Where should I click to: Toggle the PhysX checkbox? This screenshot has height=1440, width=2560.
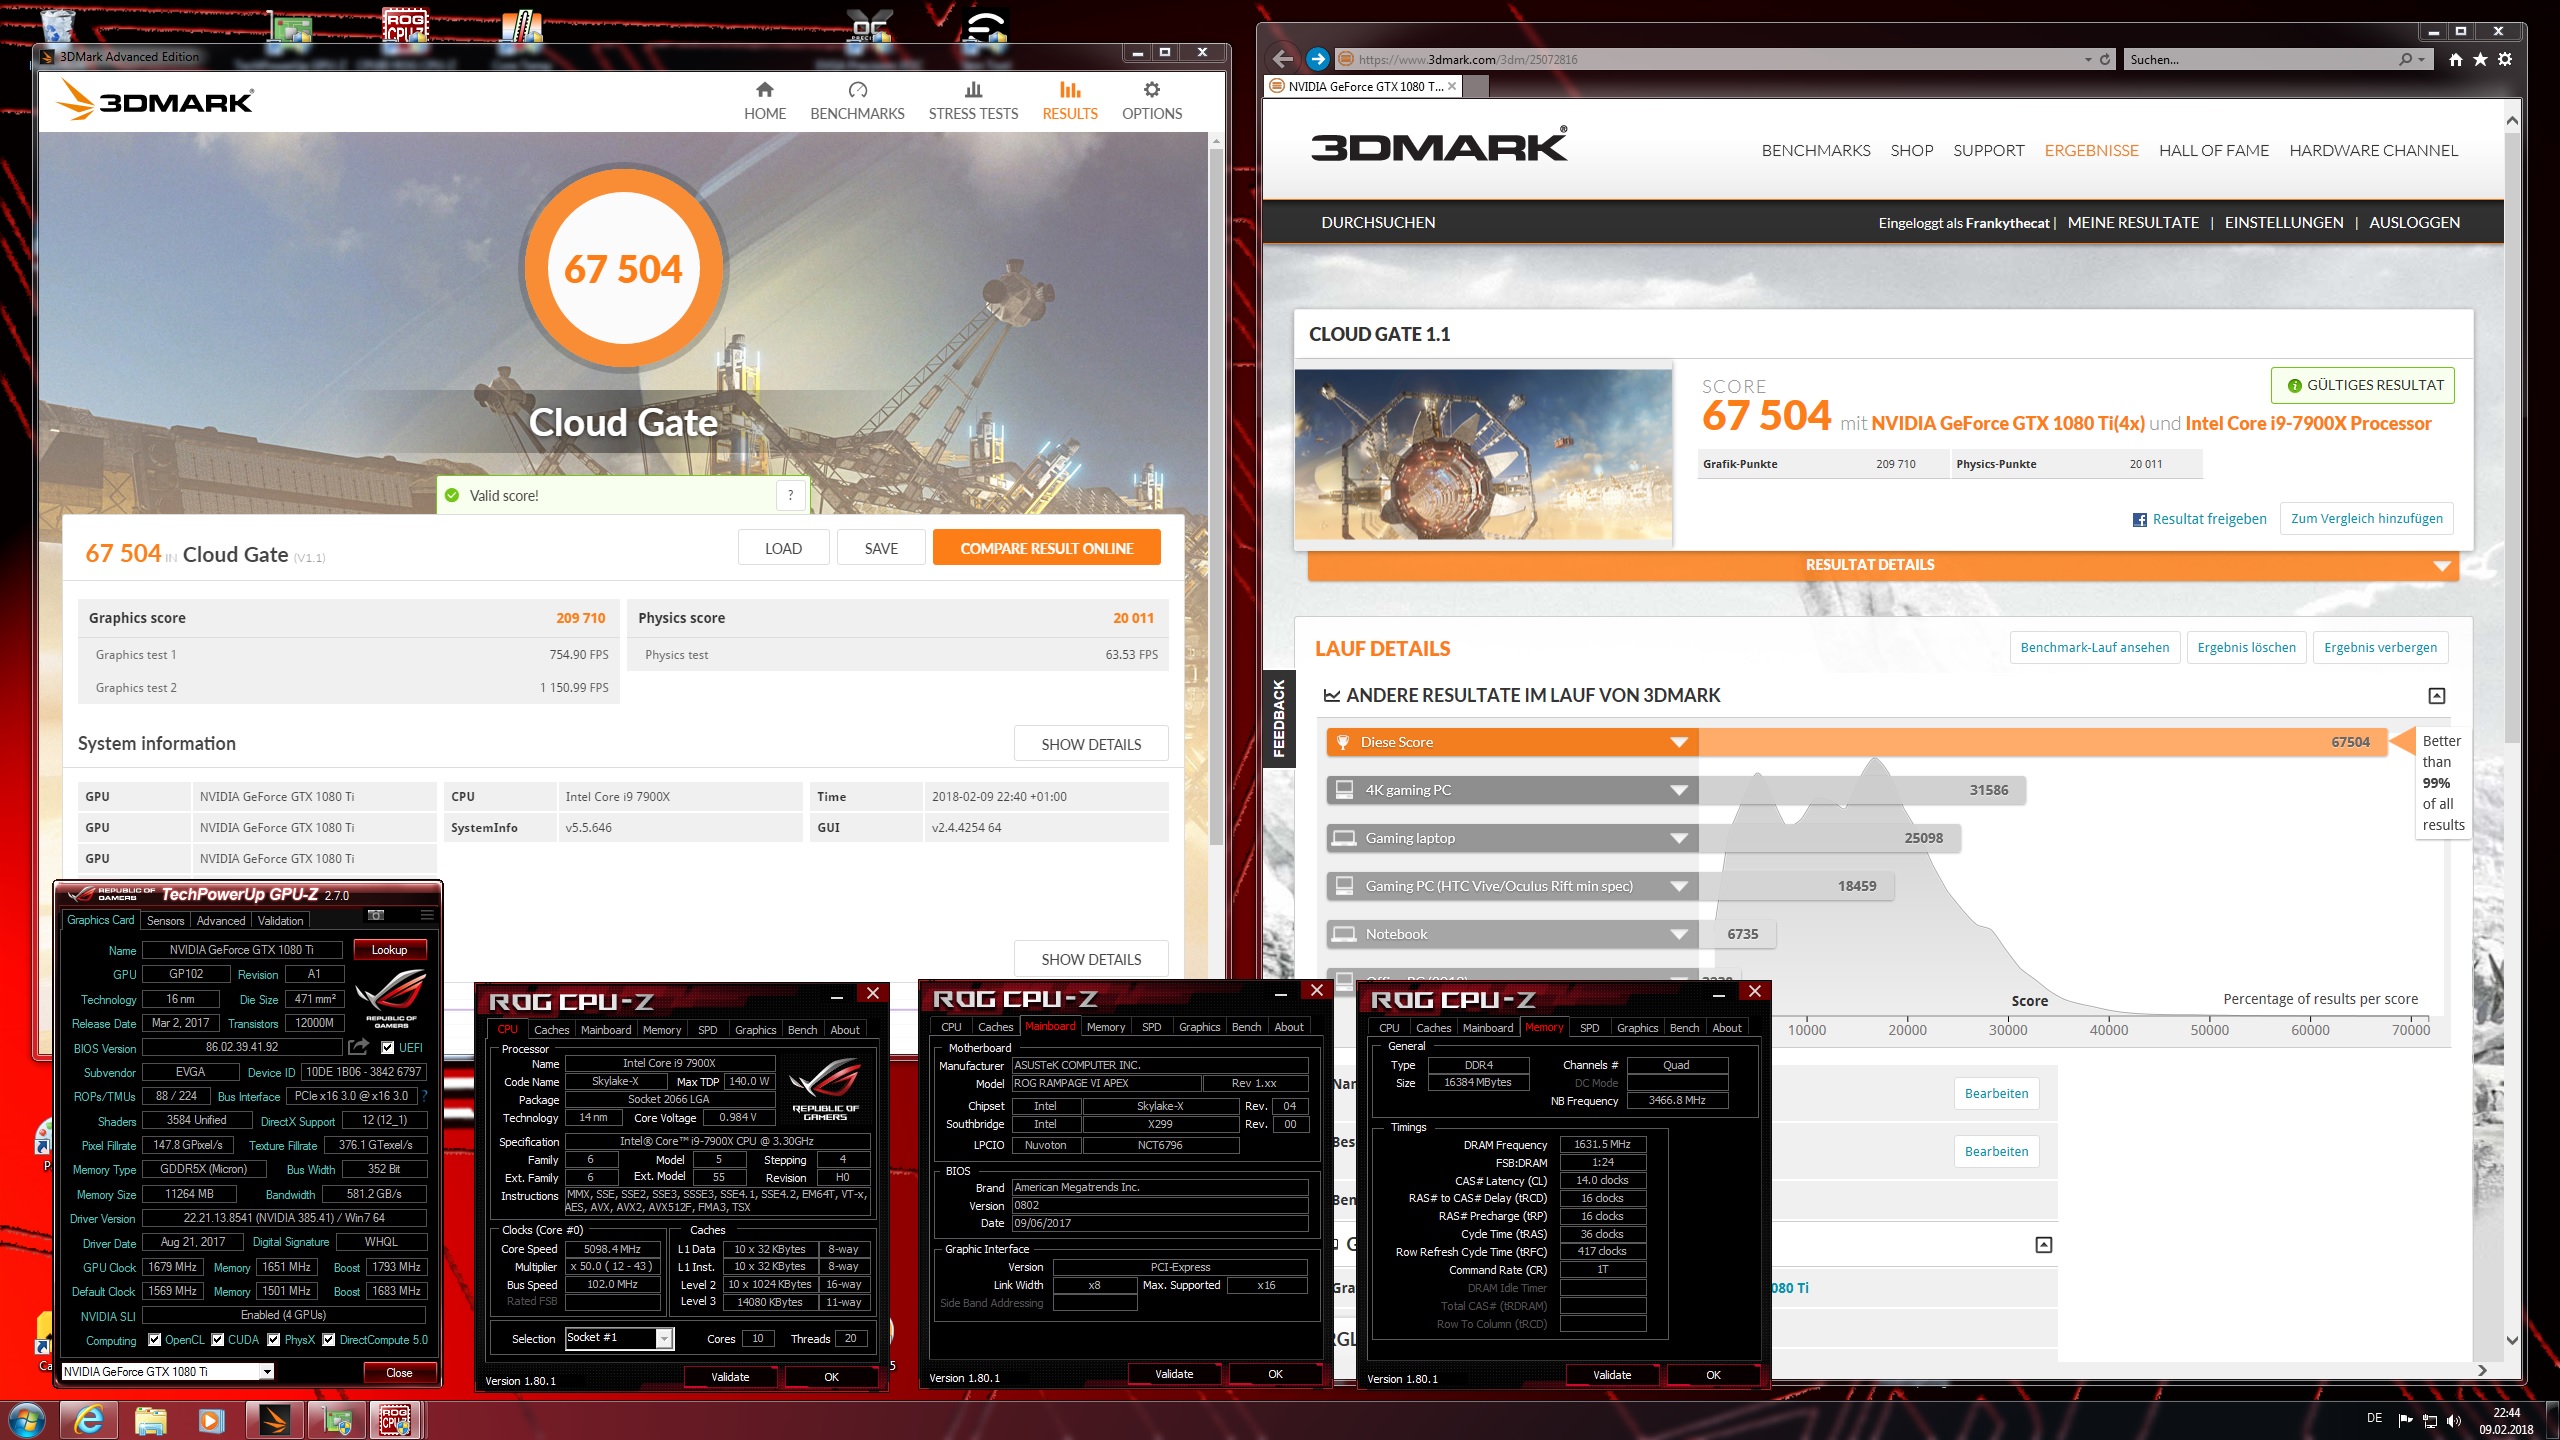pyautogui.click(x=274, y=1340)
